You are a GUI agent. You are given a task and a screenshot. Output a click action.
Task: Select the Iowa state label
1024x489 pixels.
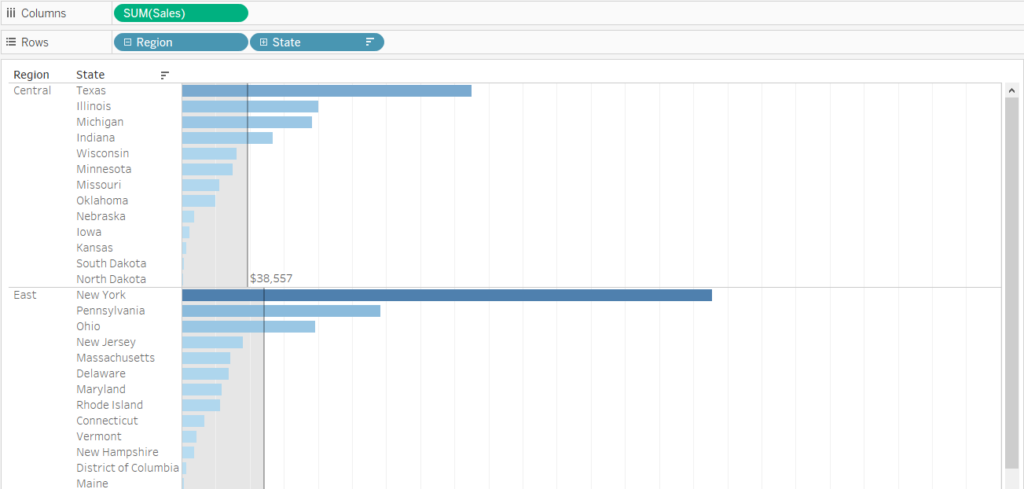point(89,232)
